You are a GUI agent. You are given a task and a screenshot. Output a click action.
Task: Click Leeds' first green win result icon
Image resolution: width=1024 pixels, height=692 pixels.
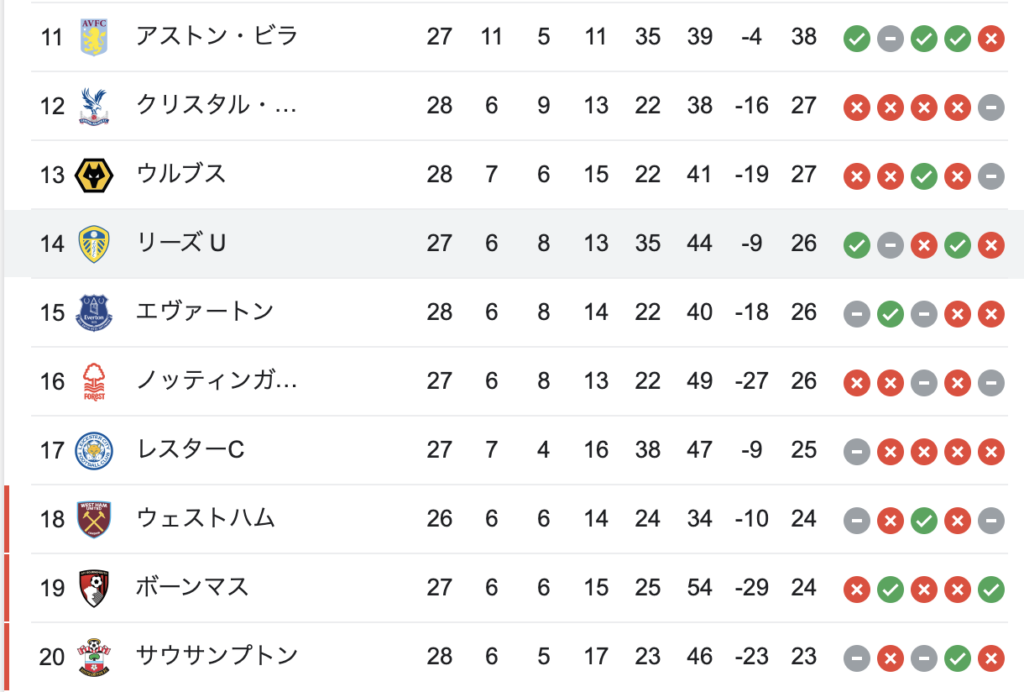tap(856, 245)
